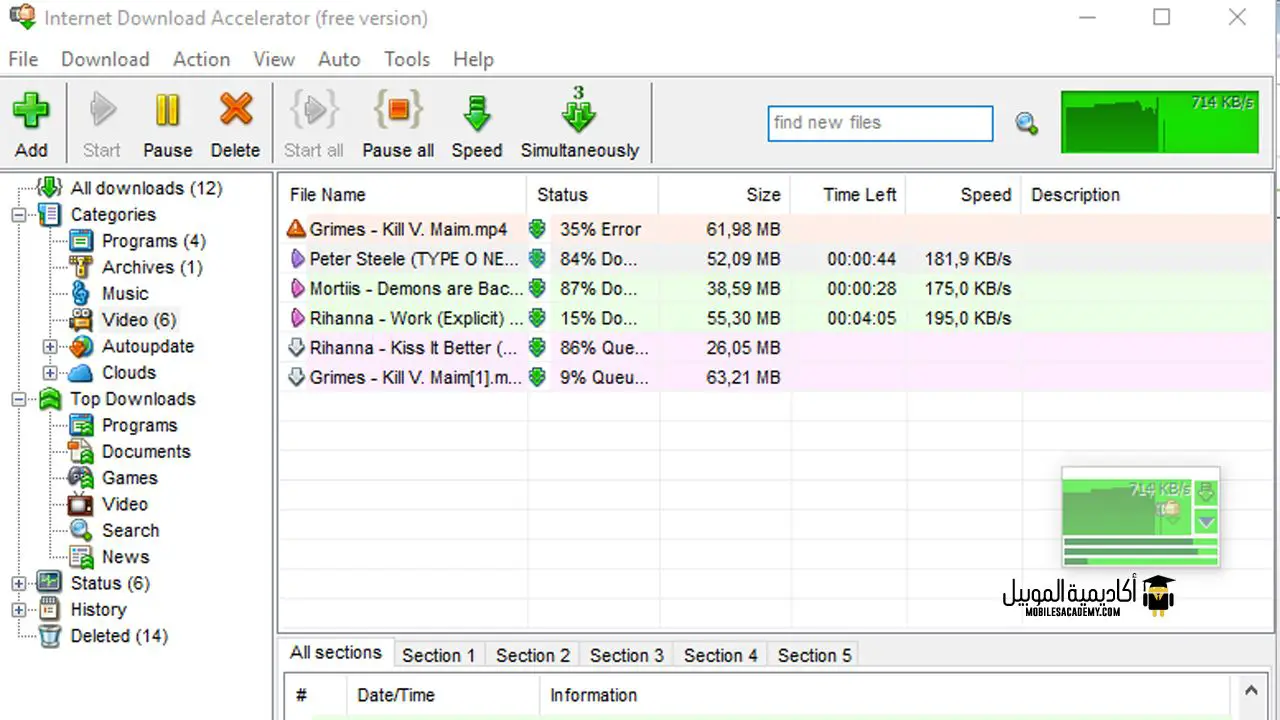1280x720 pixels.
Task: Select Rihanna - Kiss It Better row
Action: (775, 348)
